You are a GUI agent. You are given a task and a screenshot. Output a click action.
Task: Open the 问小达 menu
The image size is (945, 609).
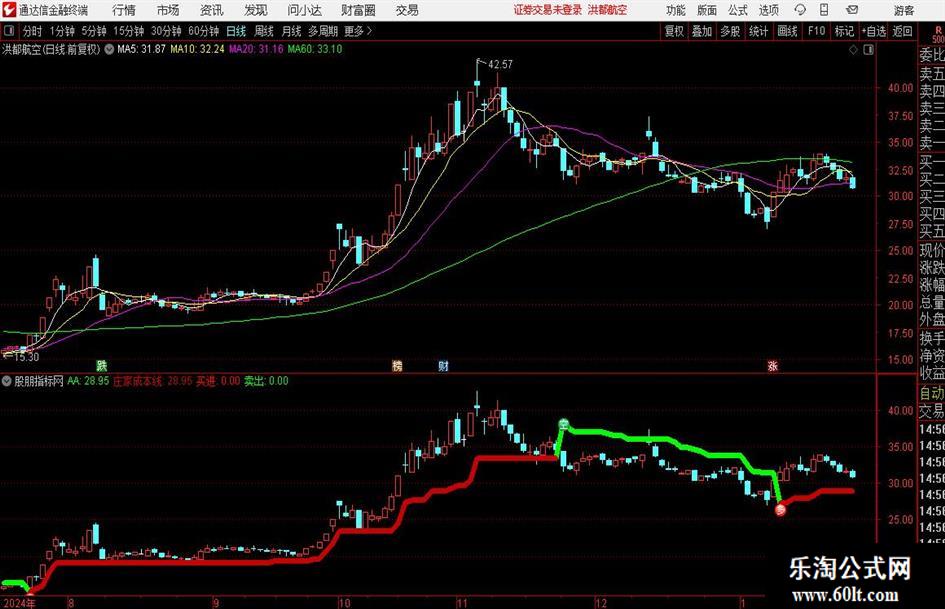(x=304, y=10)
